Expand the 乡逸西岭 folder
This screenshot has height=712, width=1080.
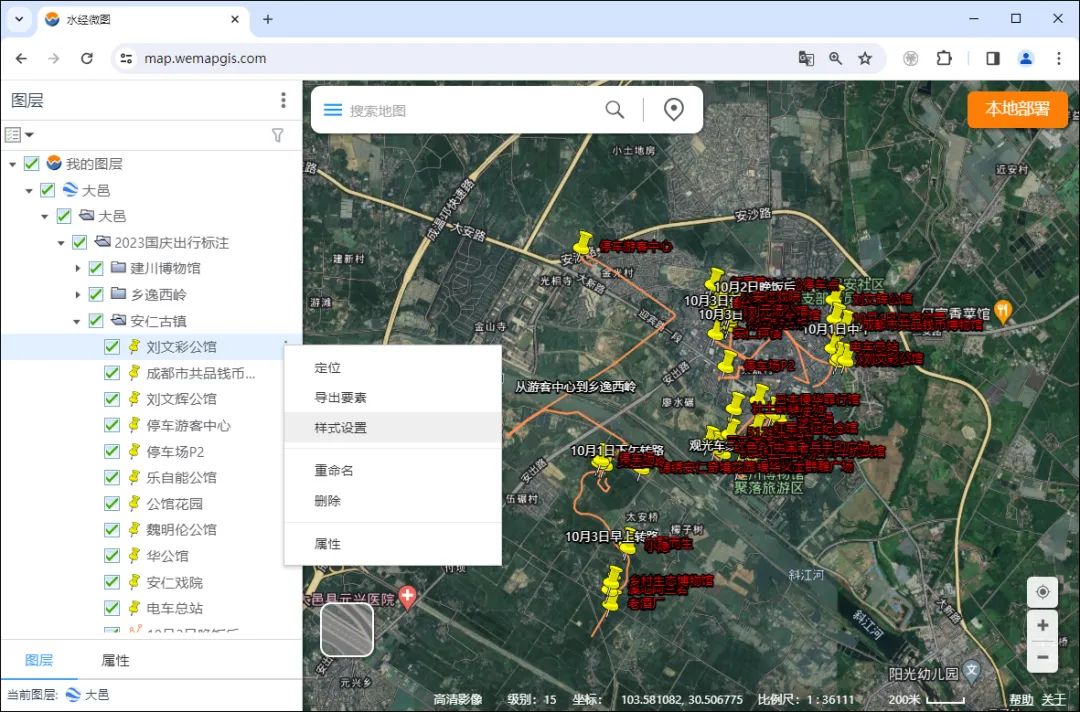tap(78, 294)
